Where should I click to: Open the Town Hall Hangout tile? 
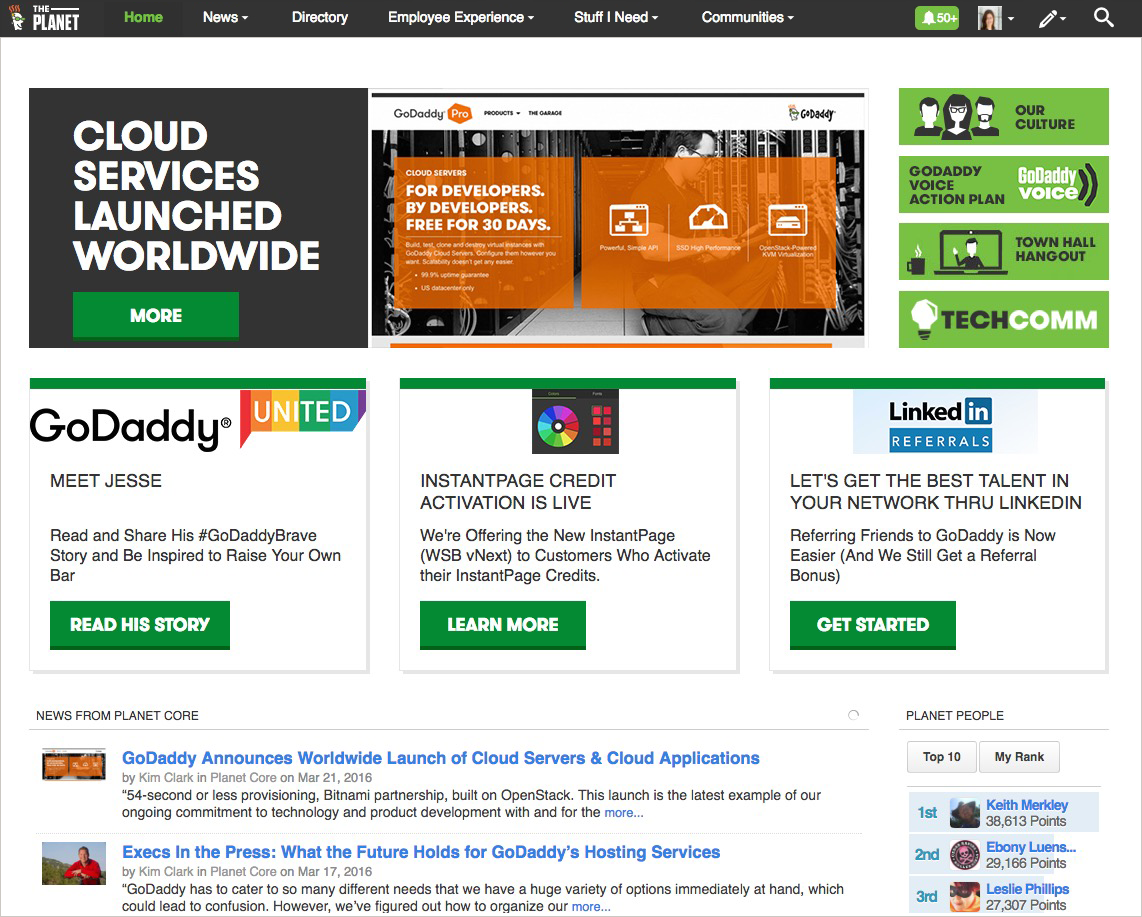point(1004,251)
